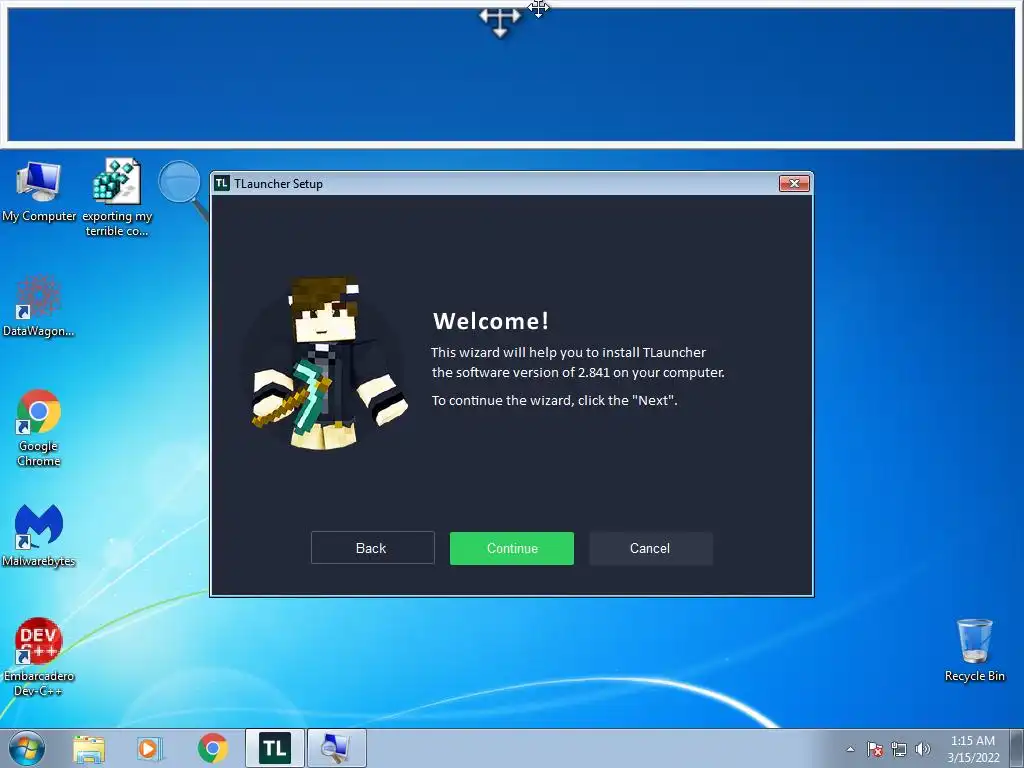Image resolution: width=1024 pixels, height=768 pixels.
Task: Open Windows Media Player from taskbar
Action: tap(150, 748)
